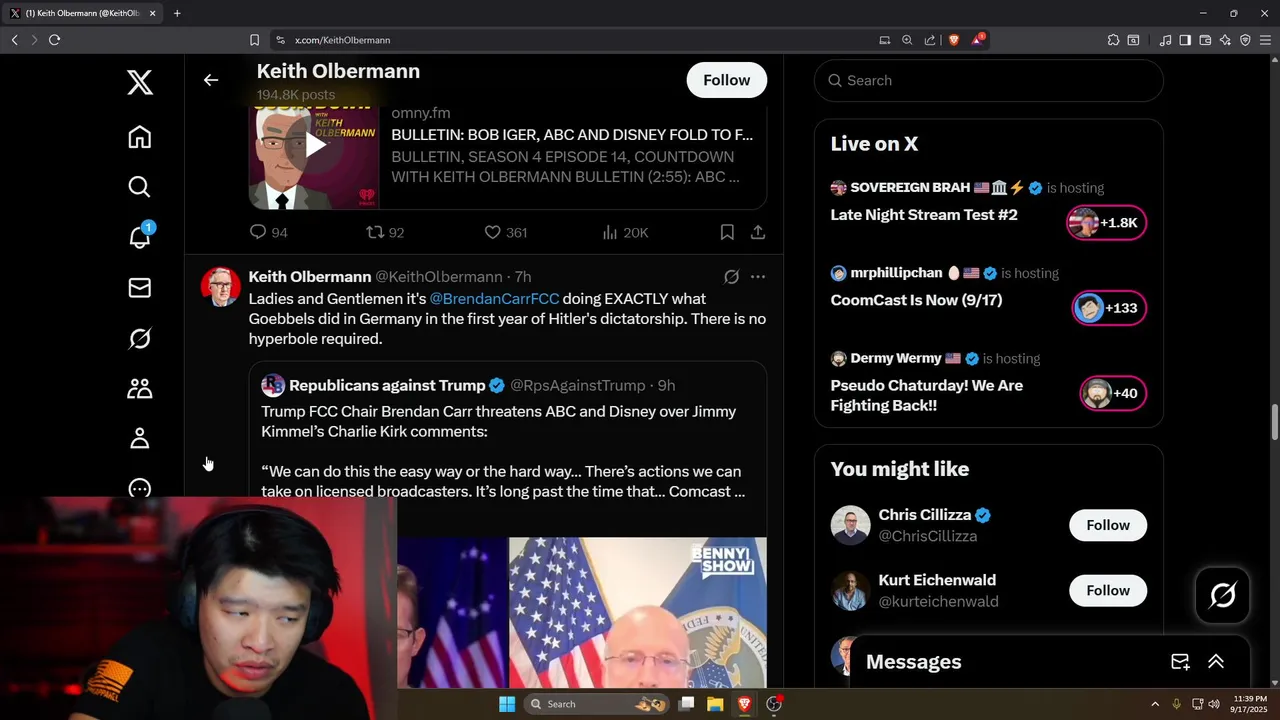Click Windows taskbar Search box

pyautogui.click(x=597, y=704)
